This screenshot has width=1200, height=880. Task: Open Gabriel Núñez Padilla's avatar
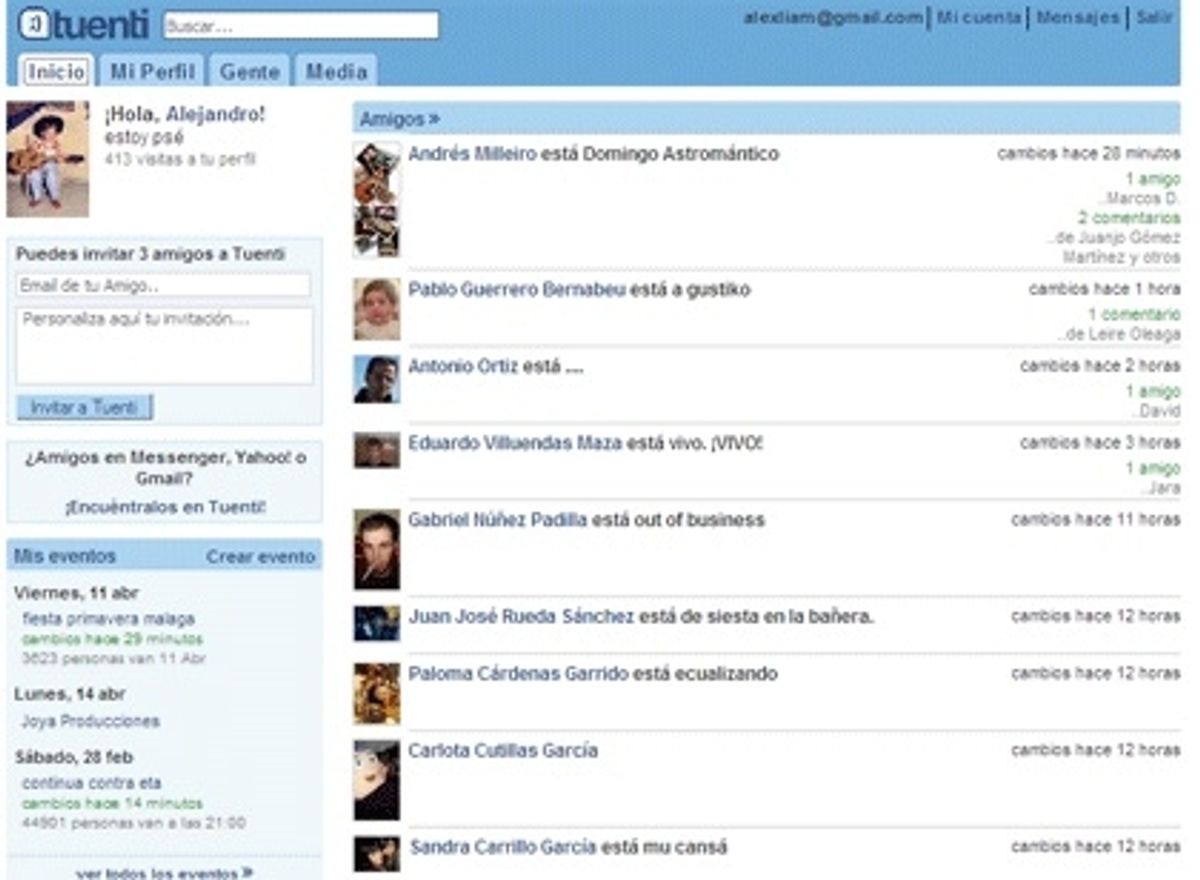click(x=377, y=550)
